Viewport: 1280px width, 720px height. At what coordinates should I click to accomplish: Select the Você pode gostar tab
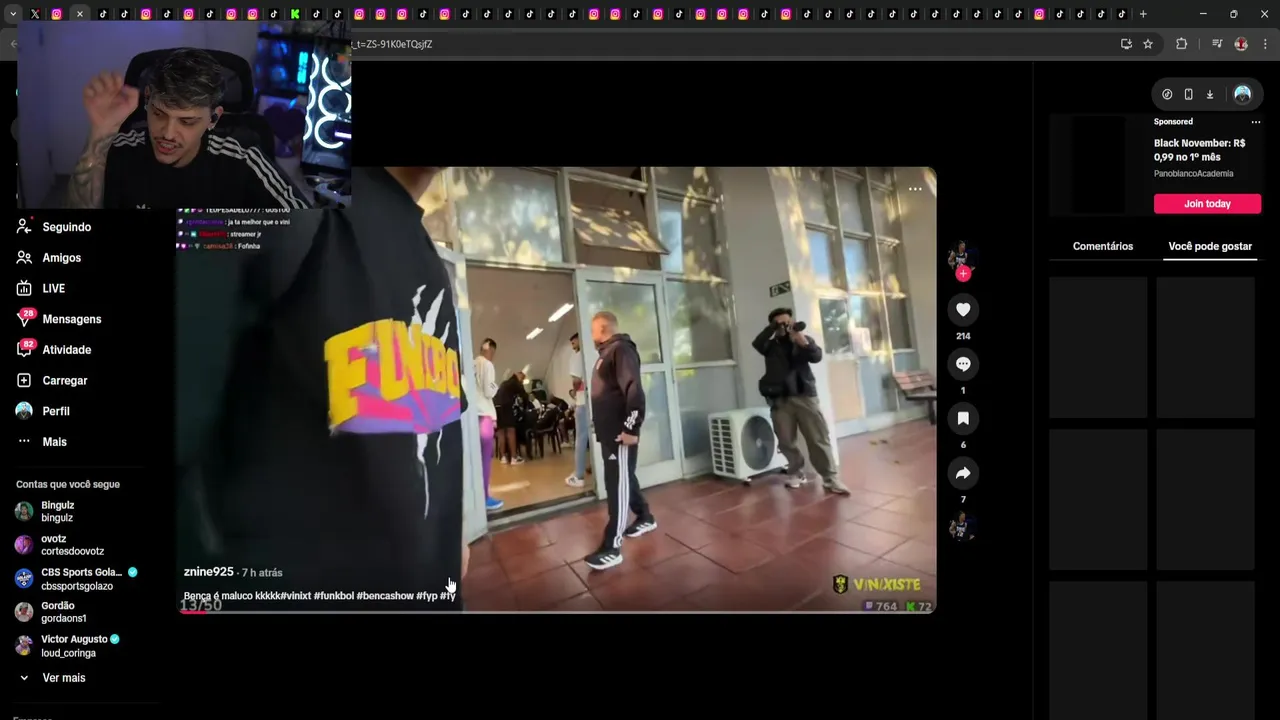click(1210, 246)
